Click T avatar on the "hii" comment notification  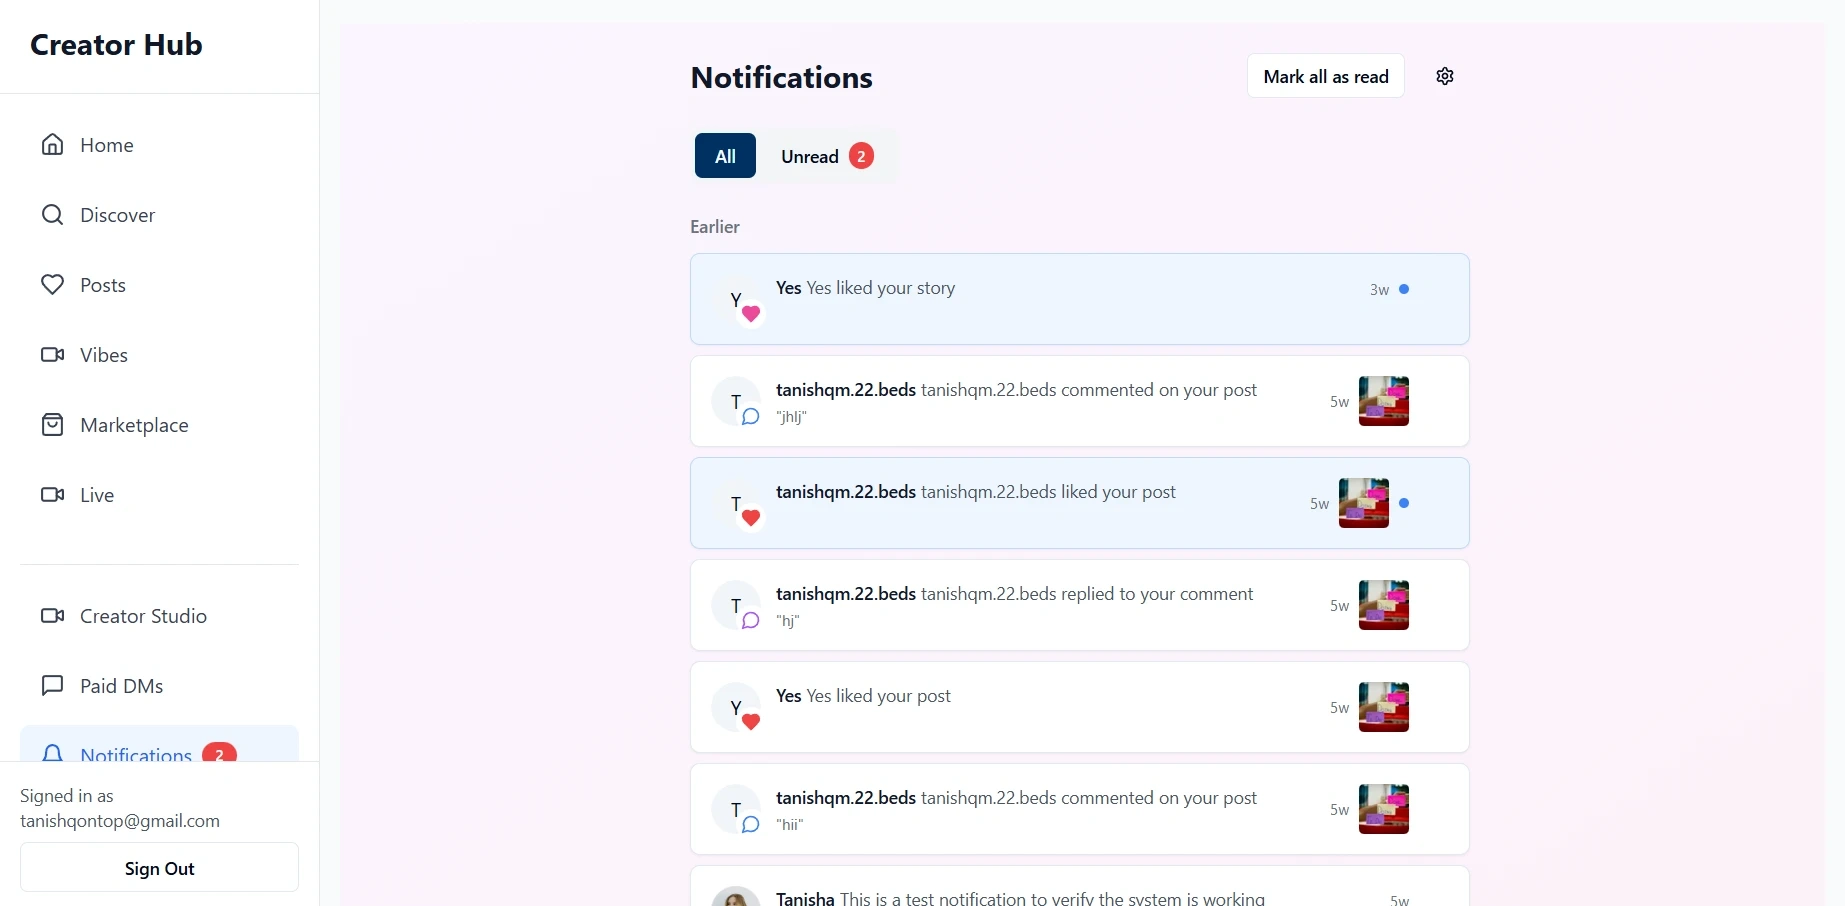tap(736, 809)
